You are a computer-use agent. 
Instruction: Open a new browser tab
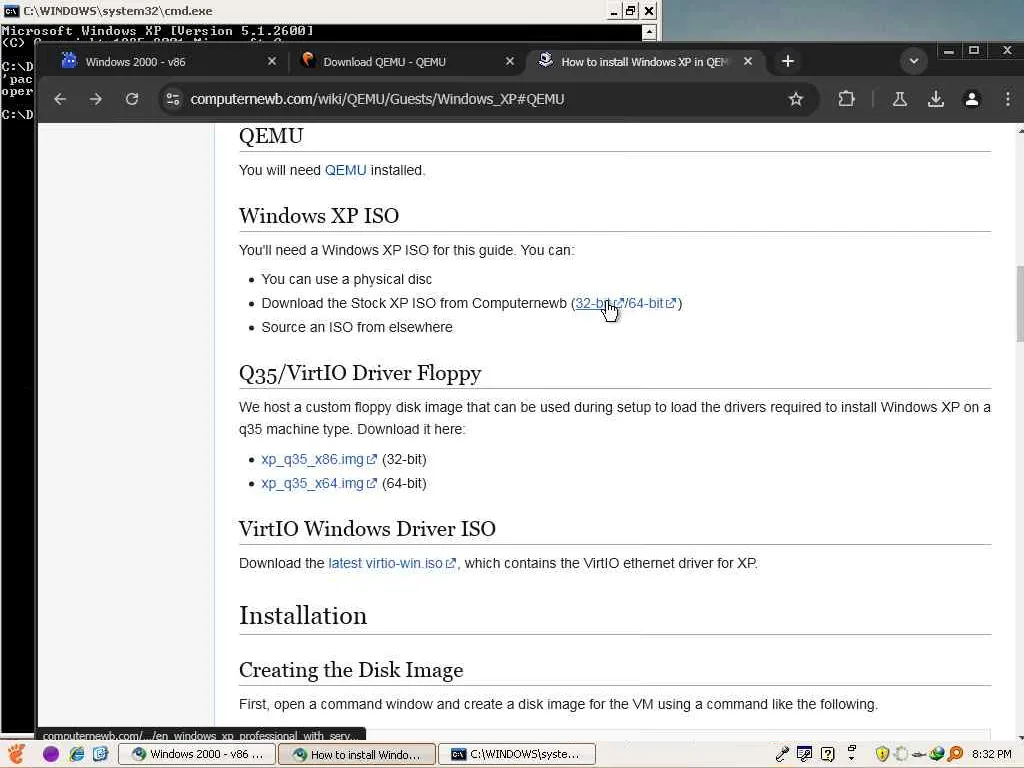788,61
